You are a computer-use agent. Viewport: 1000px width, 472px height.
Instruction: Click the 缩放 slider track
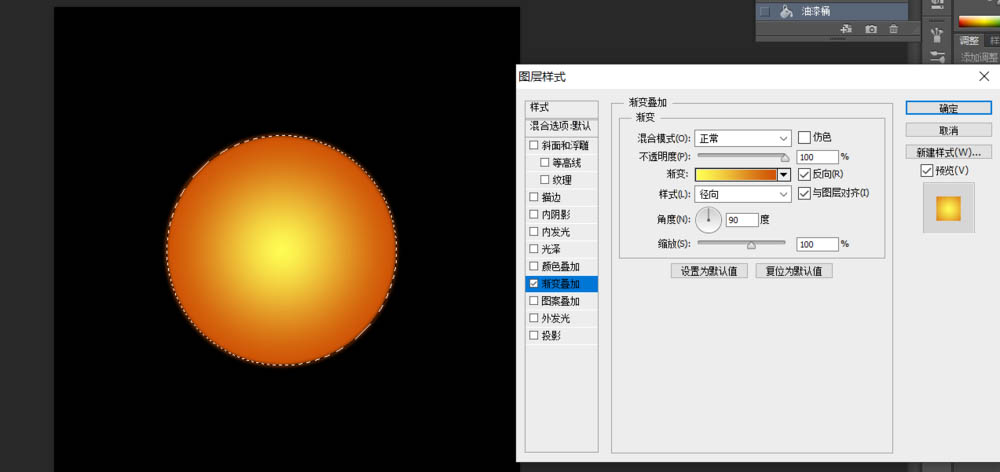[742, 242]
